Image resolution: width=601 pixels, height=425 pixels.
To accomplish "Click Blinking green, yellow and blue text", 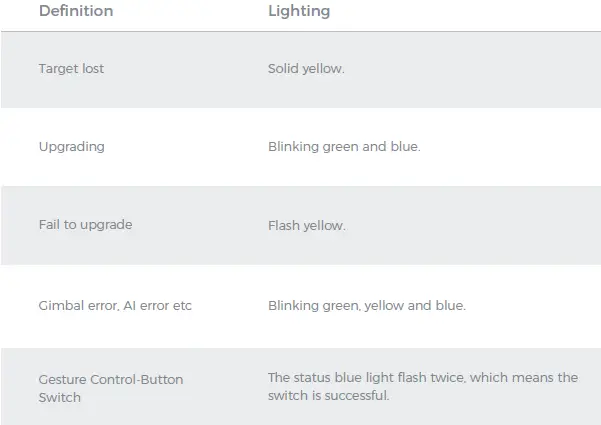I will pos(366,305).
